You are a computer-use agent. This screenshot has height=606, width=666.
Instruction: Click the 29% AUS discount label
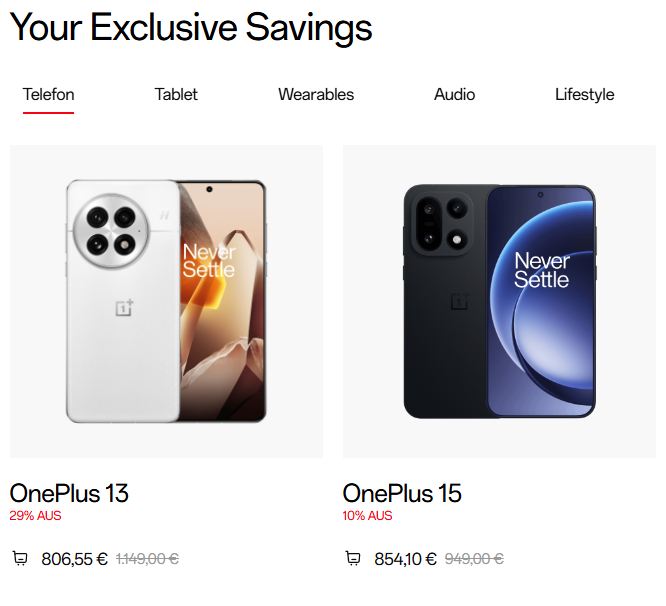coord(35,516)
